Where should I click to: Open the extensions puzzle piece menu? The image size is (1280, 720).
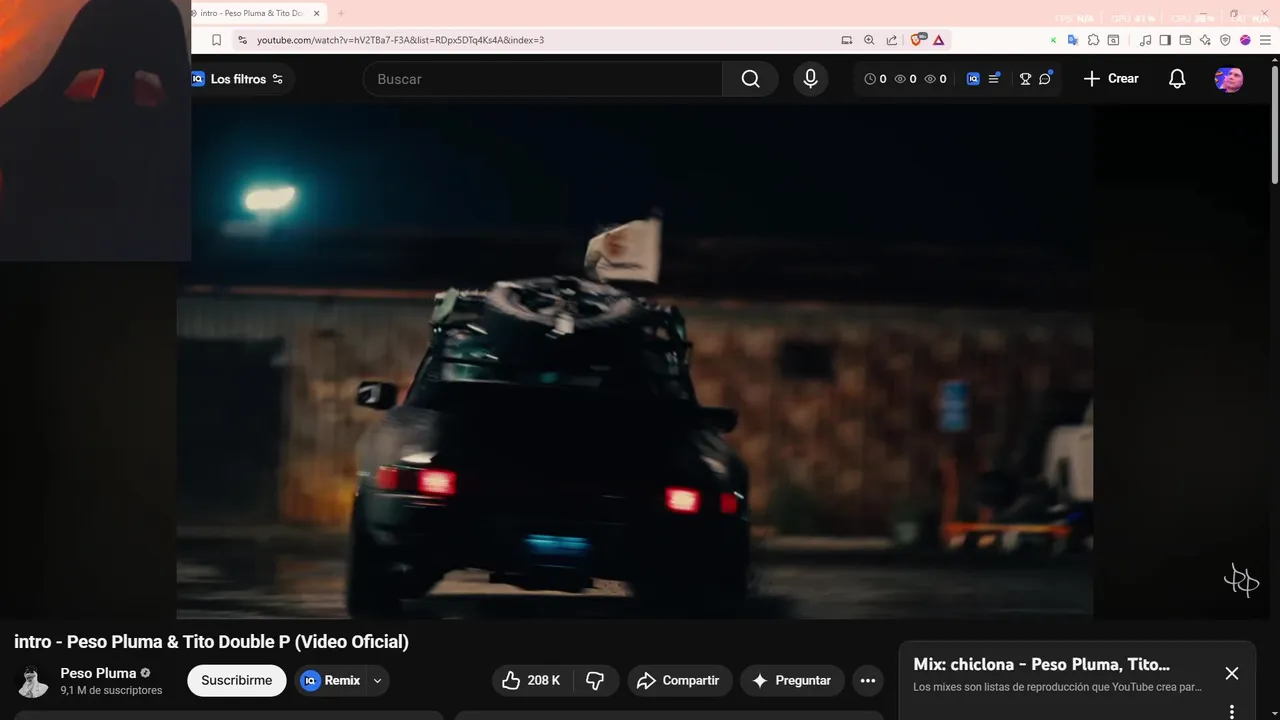click(1093, 40)
